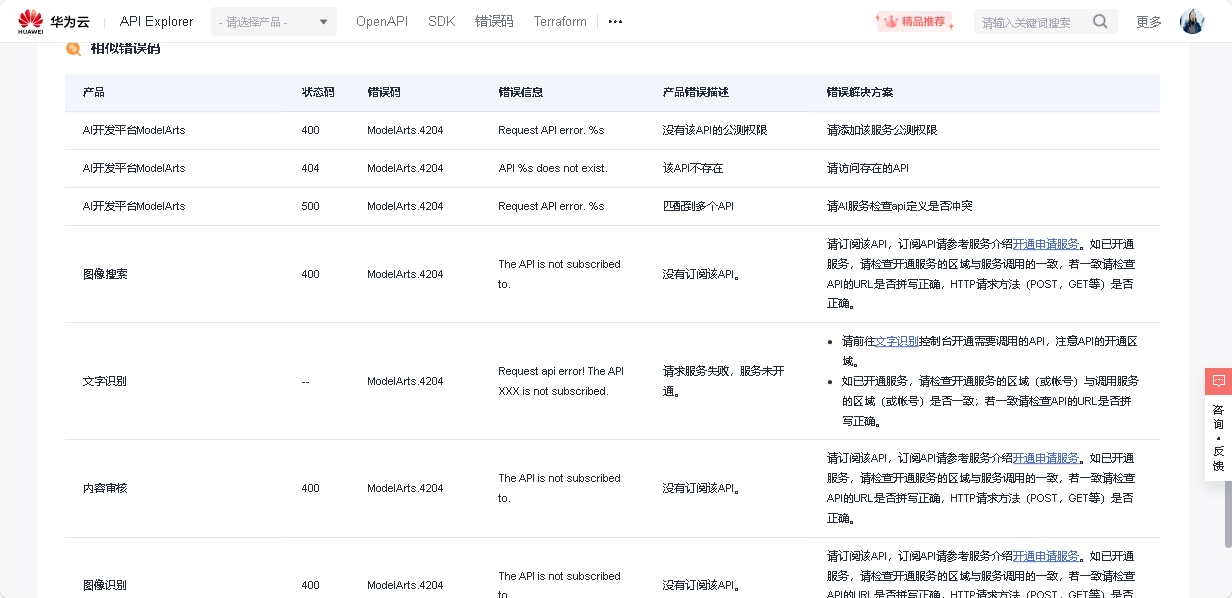Viewport: 1232px width, 598px height.
Task: Select 该API不存在 description cell
Action: click(693, 168)
